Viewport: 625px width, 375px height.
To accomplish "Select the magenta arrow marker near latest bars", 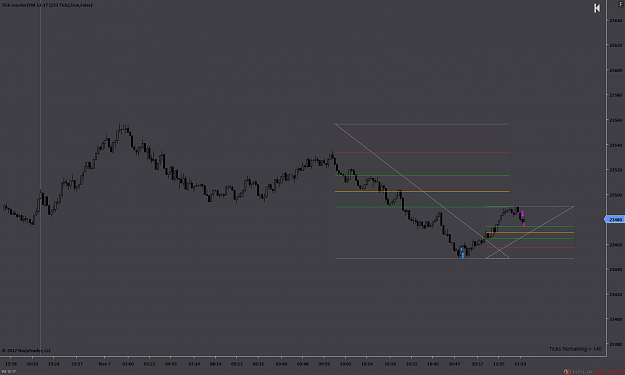I will [523, 215].
